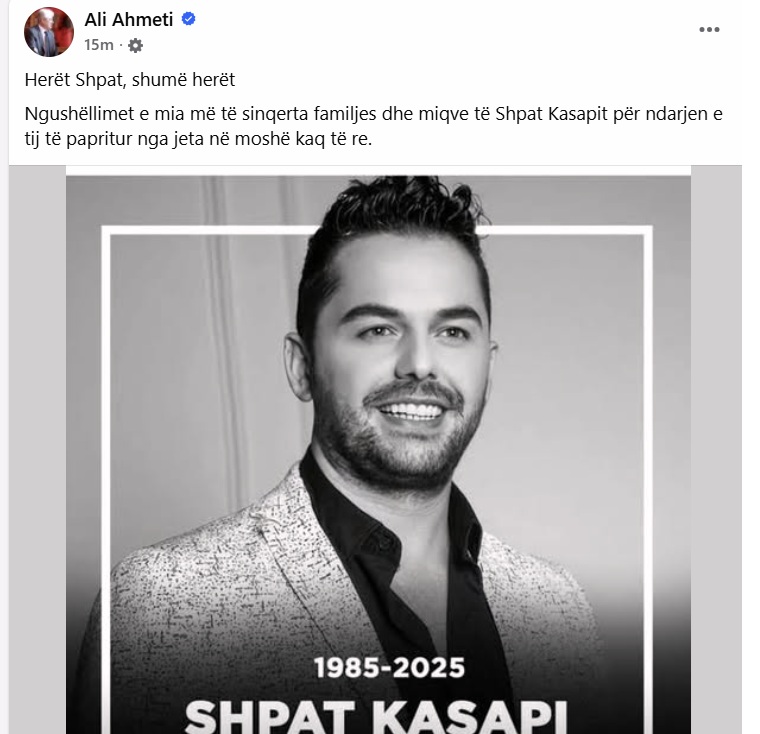760x734 pixels.
Task: Open Ali Ahmeti's profile picture
Action: point(48,32)
